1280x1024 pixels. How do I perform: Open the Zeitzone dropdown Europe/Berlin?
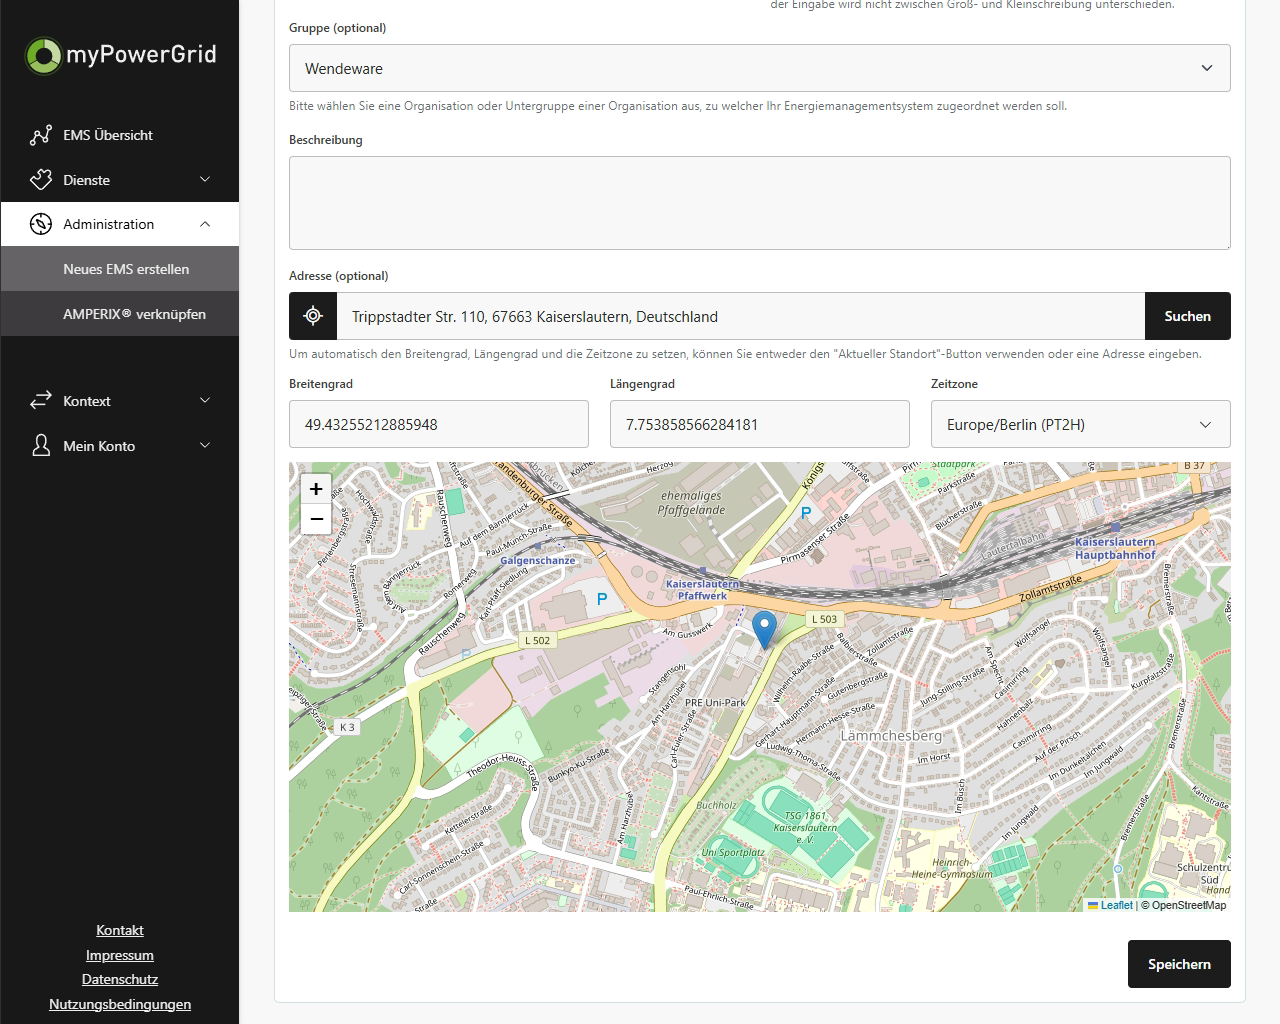tap(1081, 424)
